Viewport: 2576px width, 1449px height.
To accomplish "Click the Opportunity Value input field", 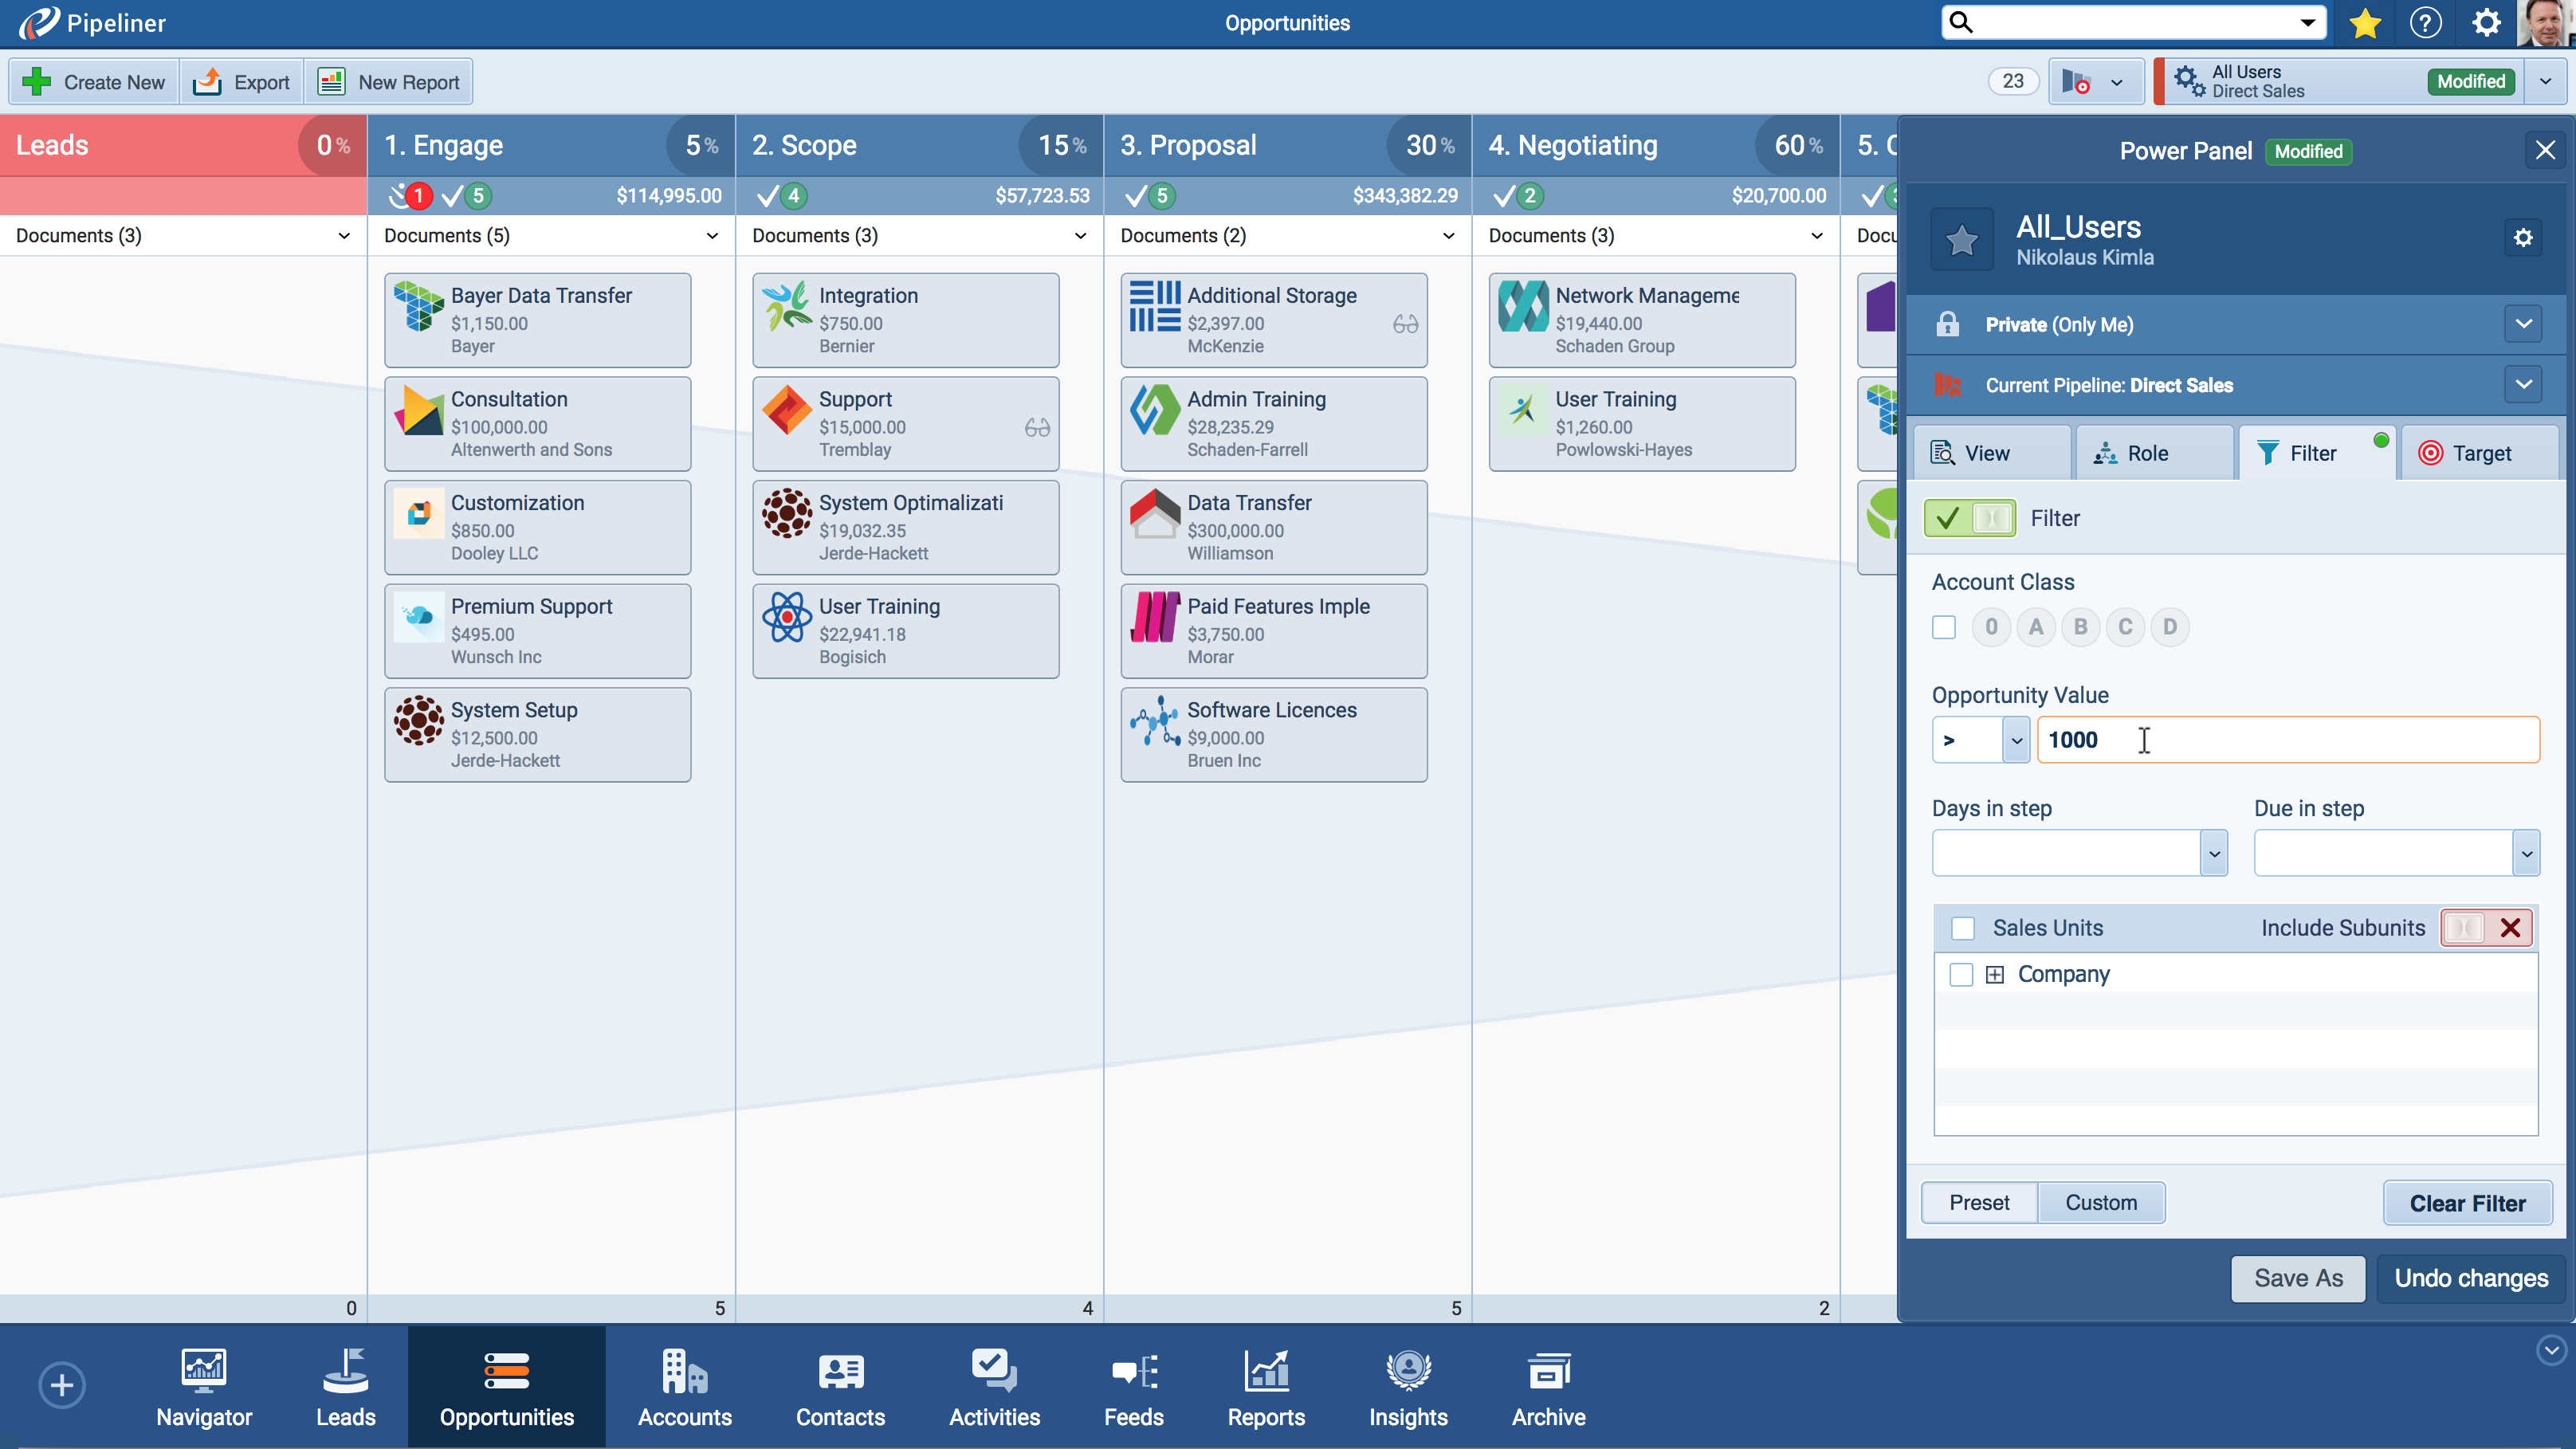I will pyautogui.click(x=2288, y=740).
